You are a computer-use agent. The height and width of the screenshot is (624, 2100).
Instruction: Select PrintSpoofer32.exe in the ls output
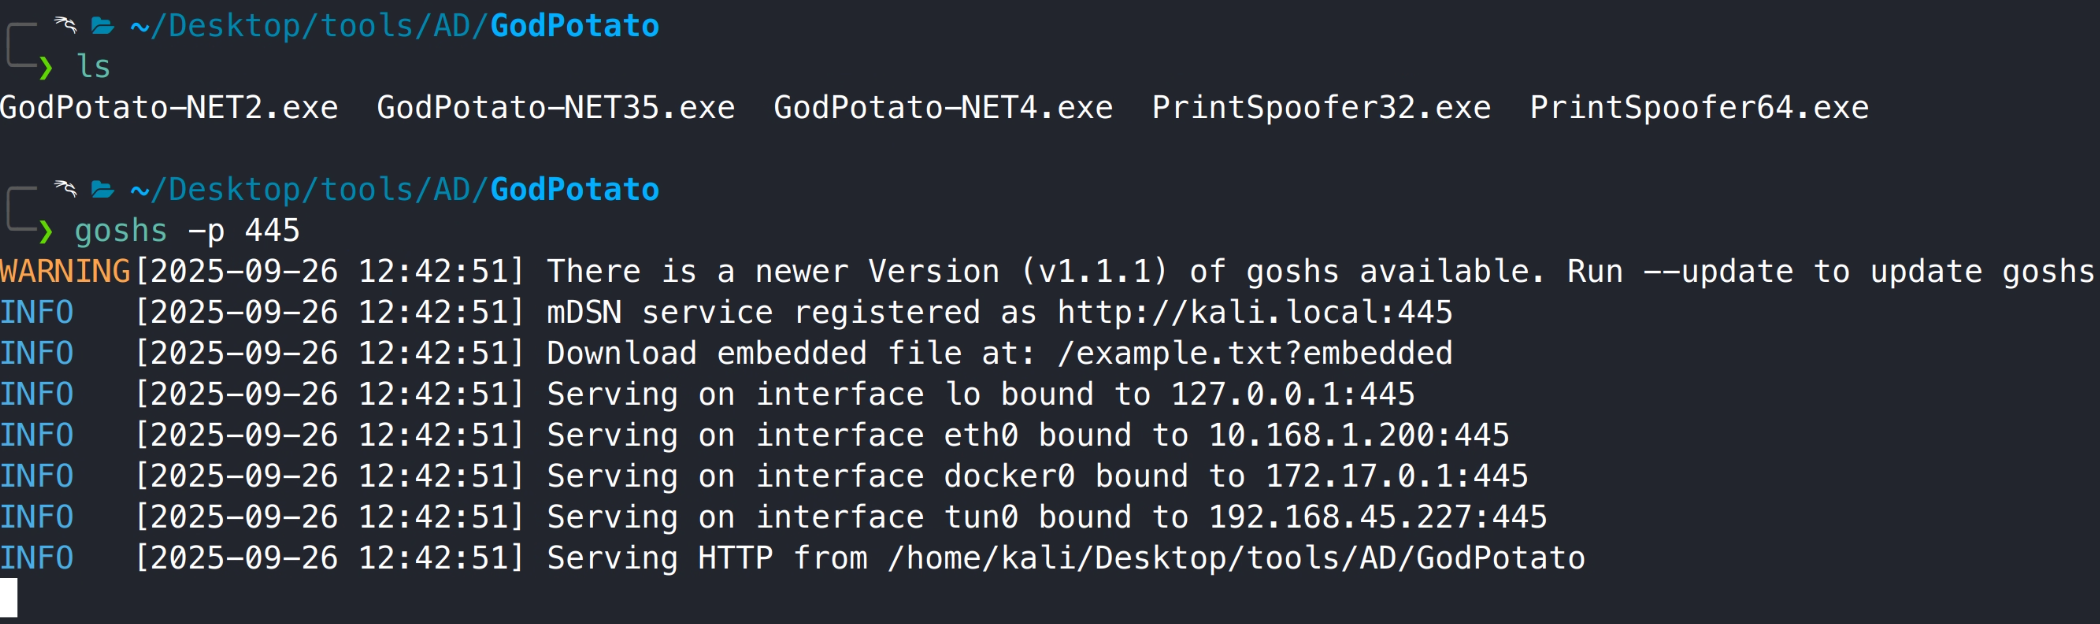click(1321, 108)
